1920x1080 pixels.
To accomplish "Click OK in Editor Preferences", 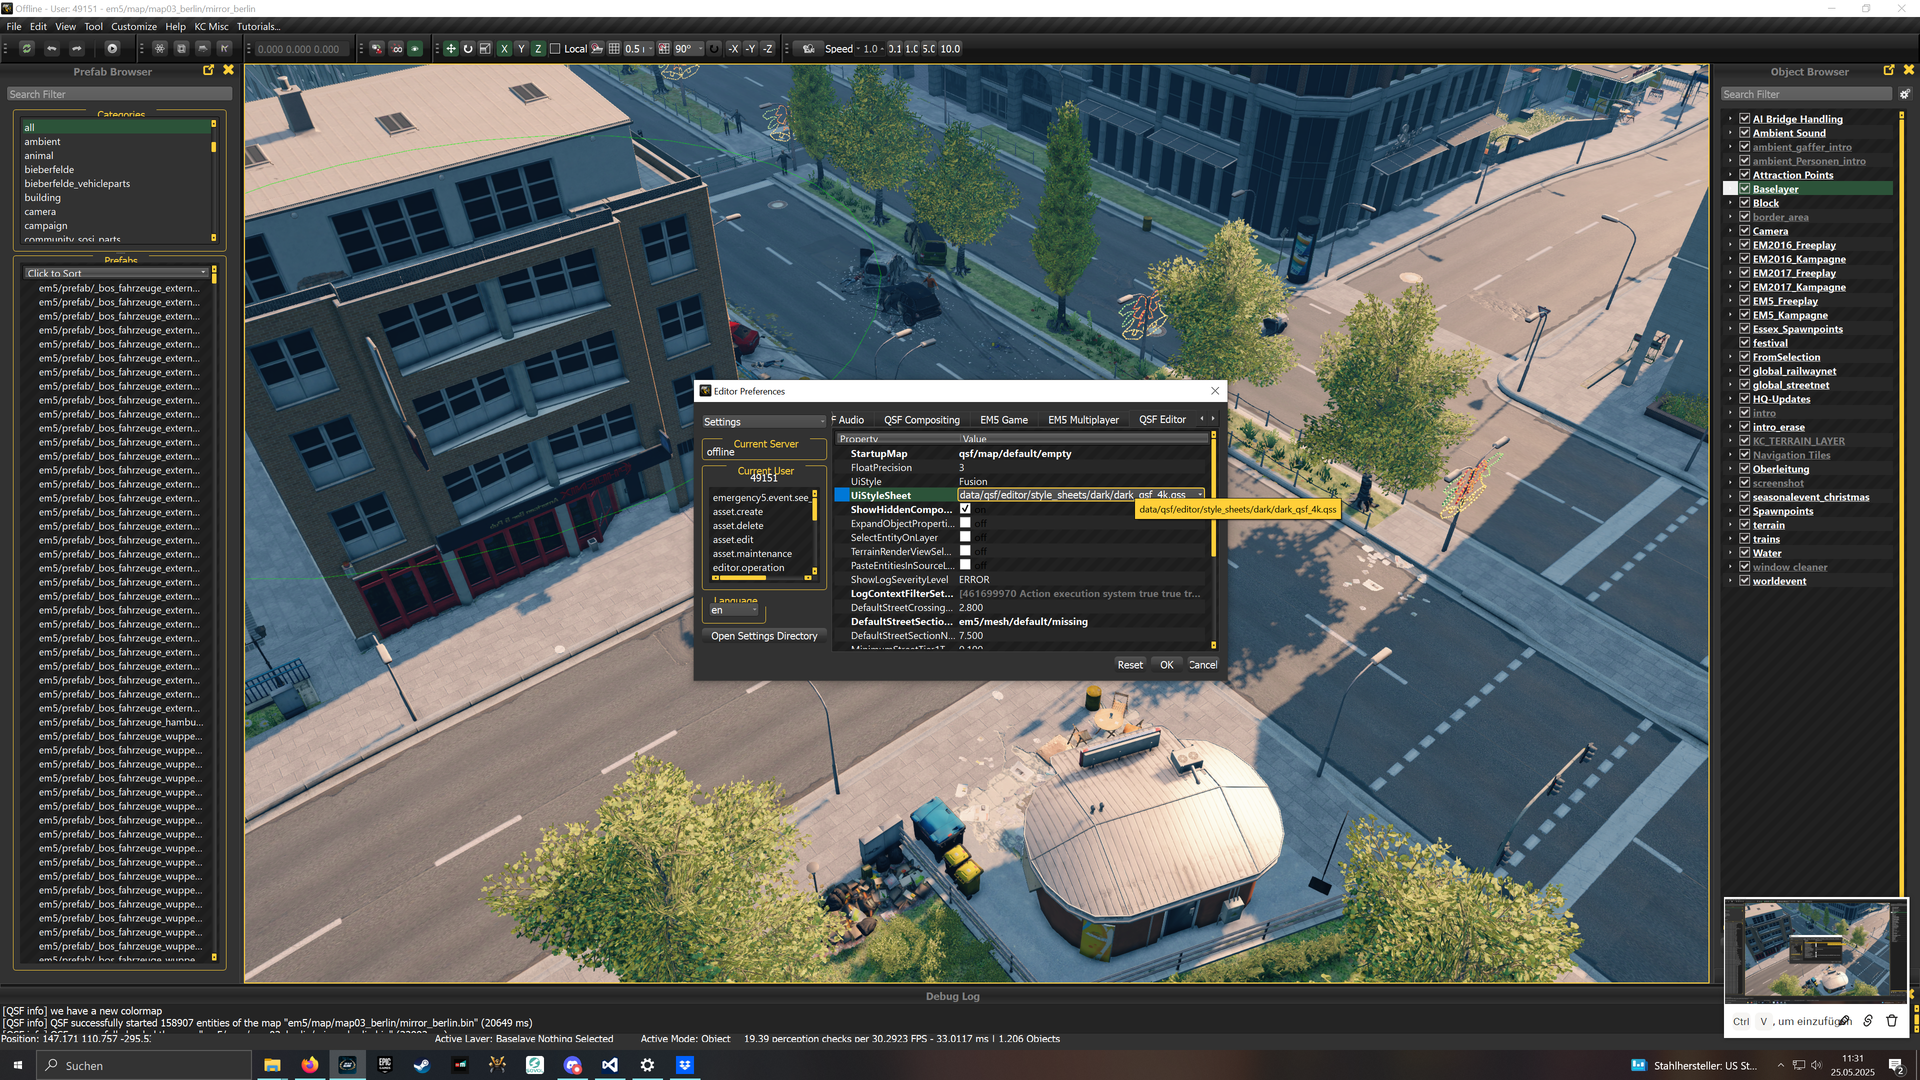I will click(x=1166, y=665).
